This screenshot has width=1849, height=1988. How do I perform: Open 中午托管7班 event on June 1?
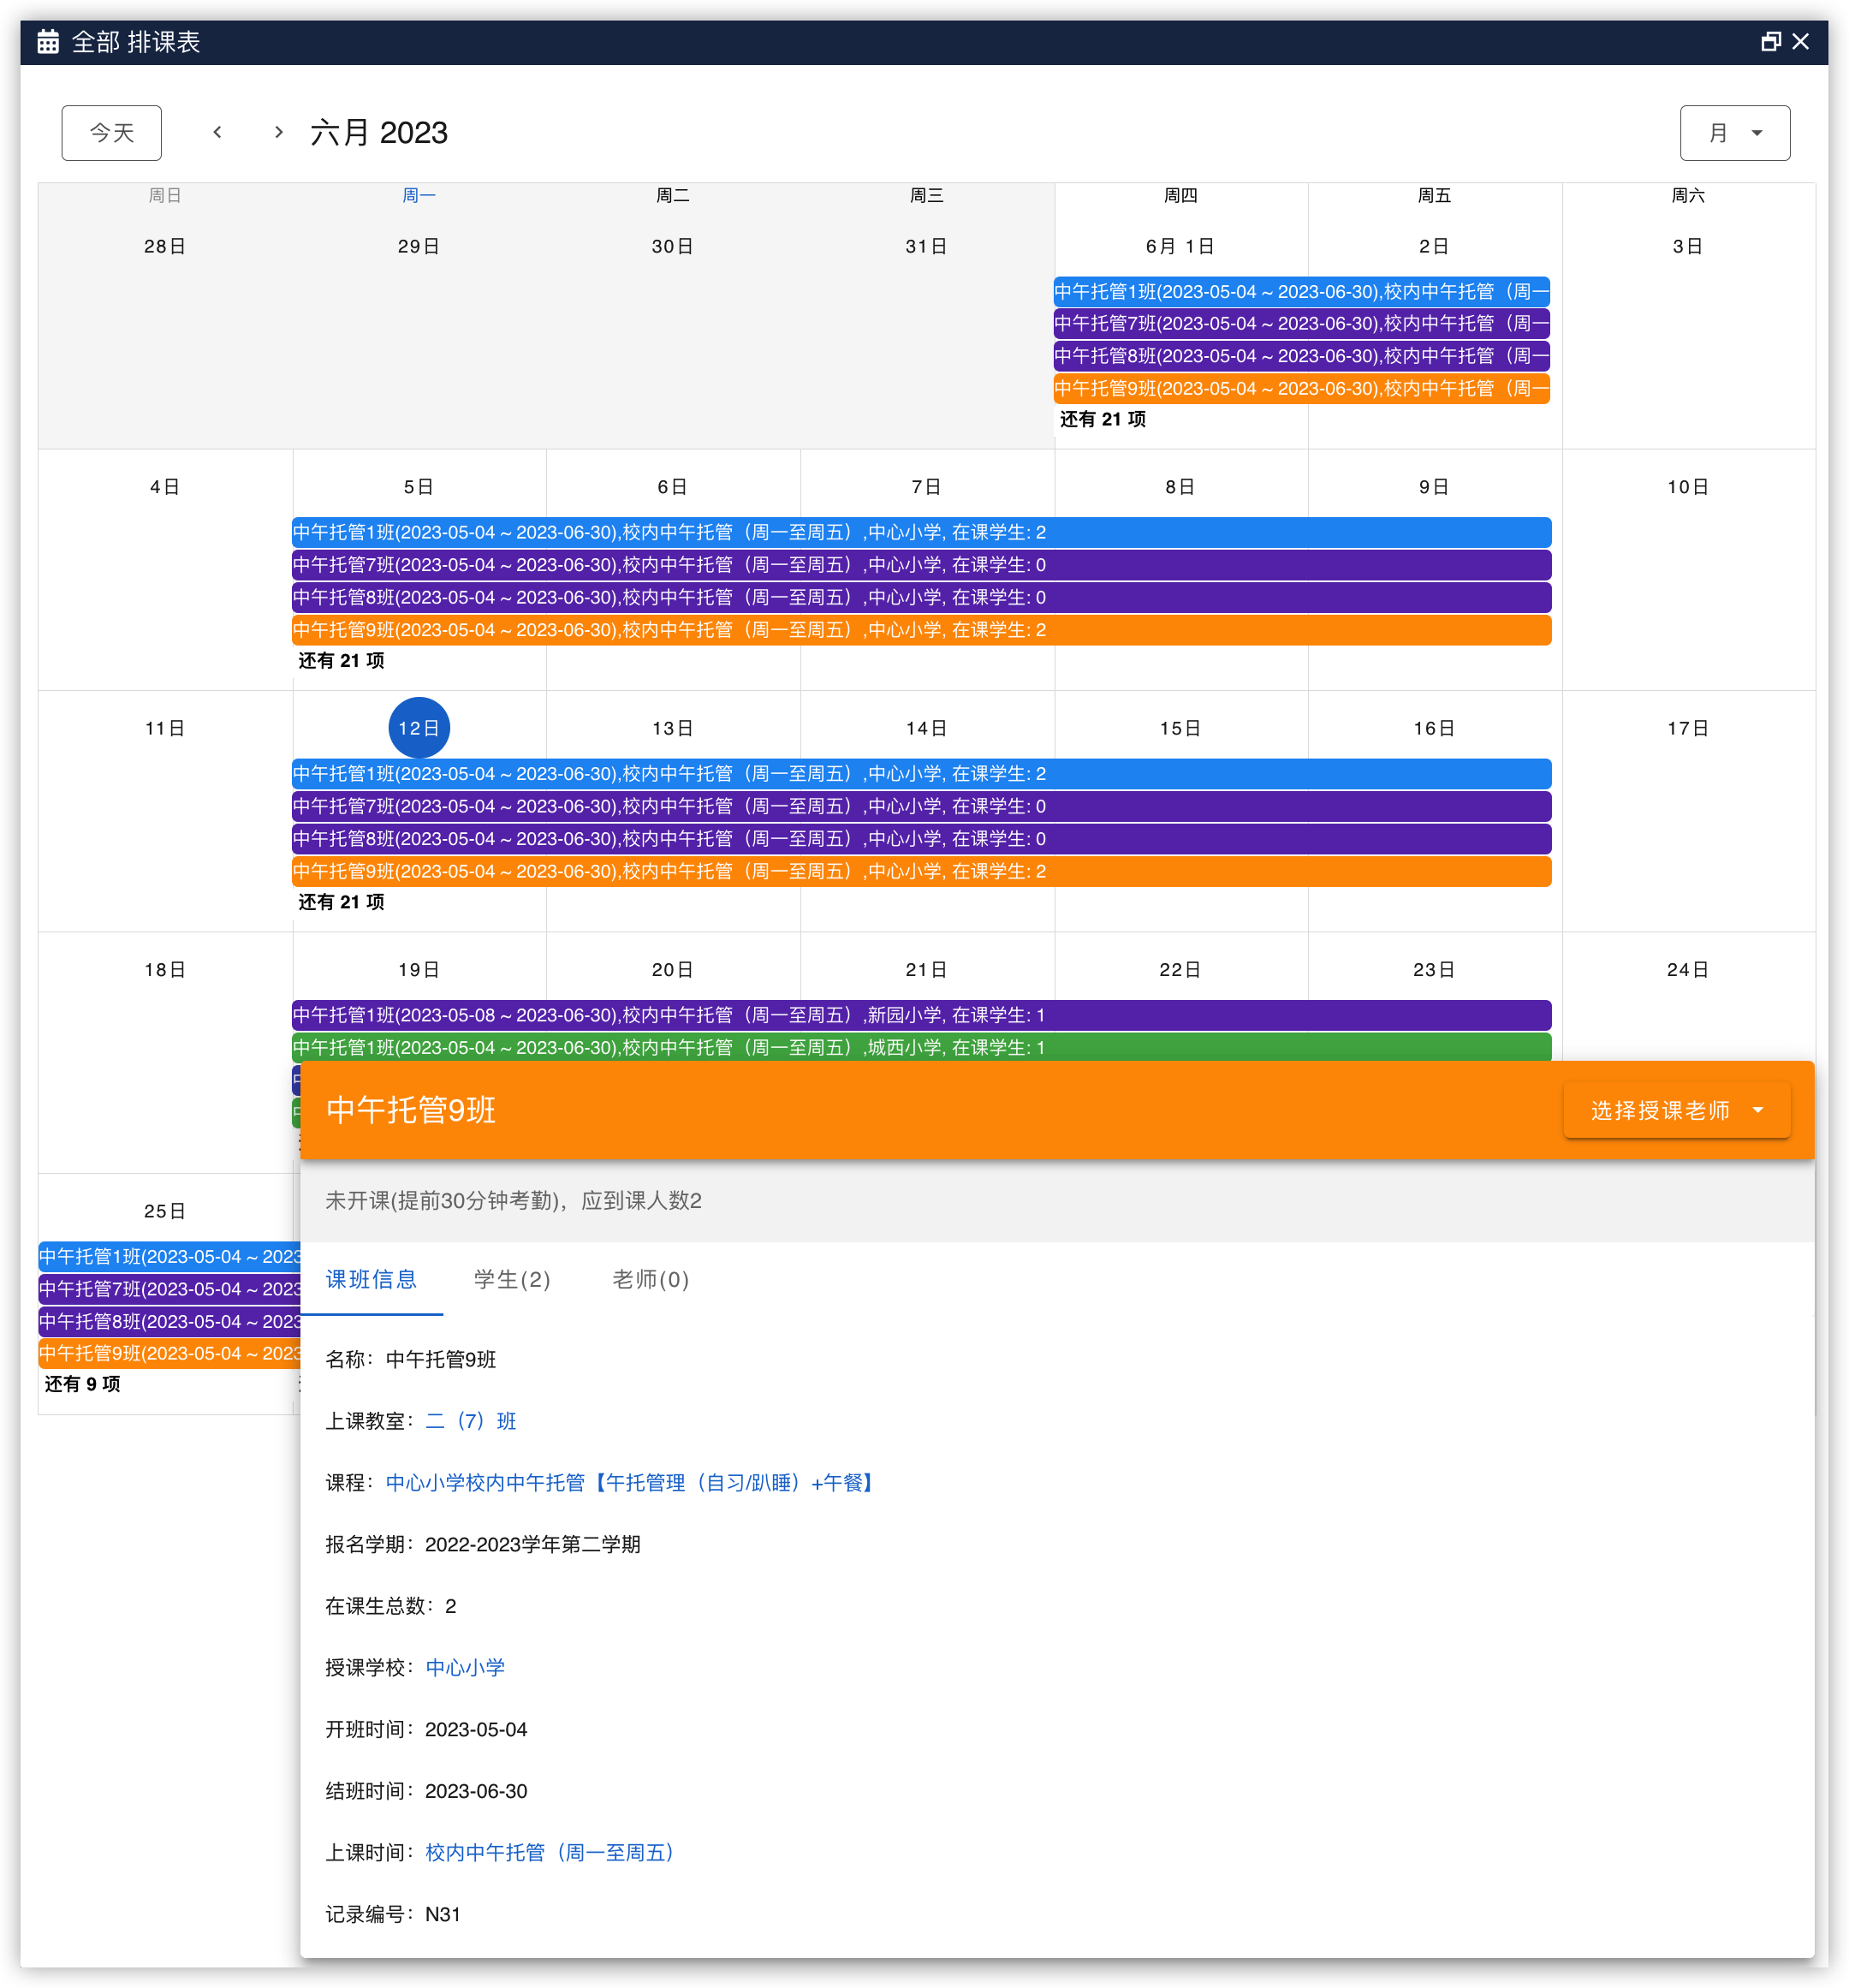point(1301,323)
